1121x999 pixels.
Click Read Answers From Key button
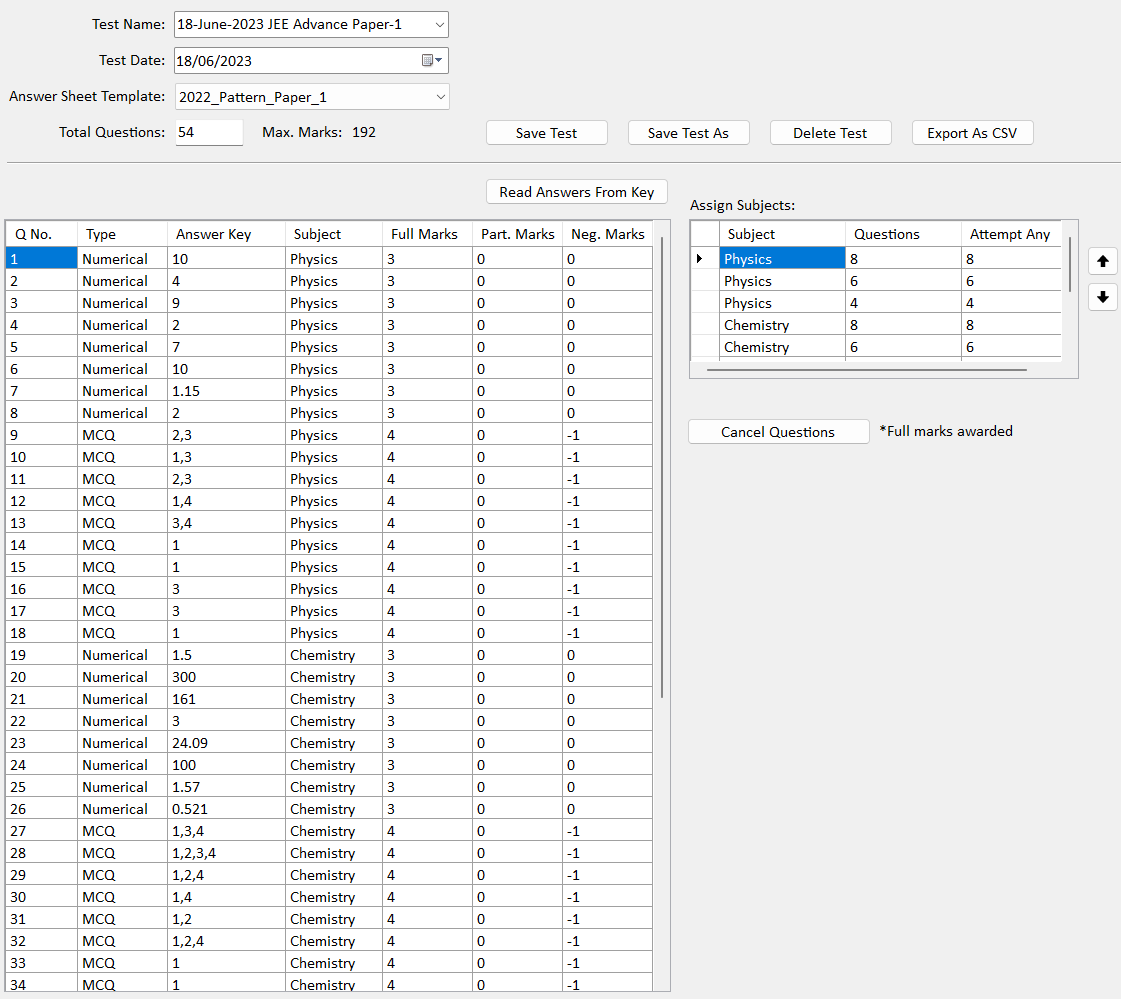point(576,192)
